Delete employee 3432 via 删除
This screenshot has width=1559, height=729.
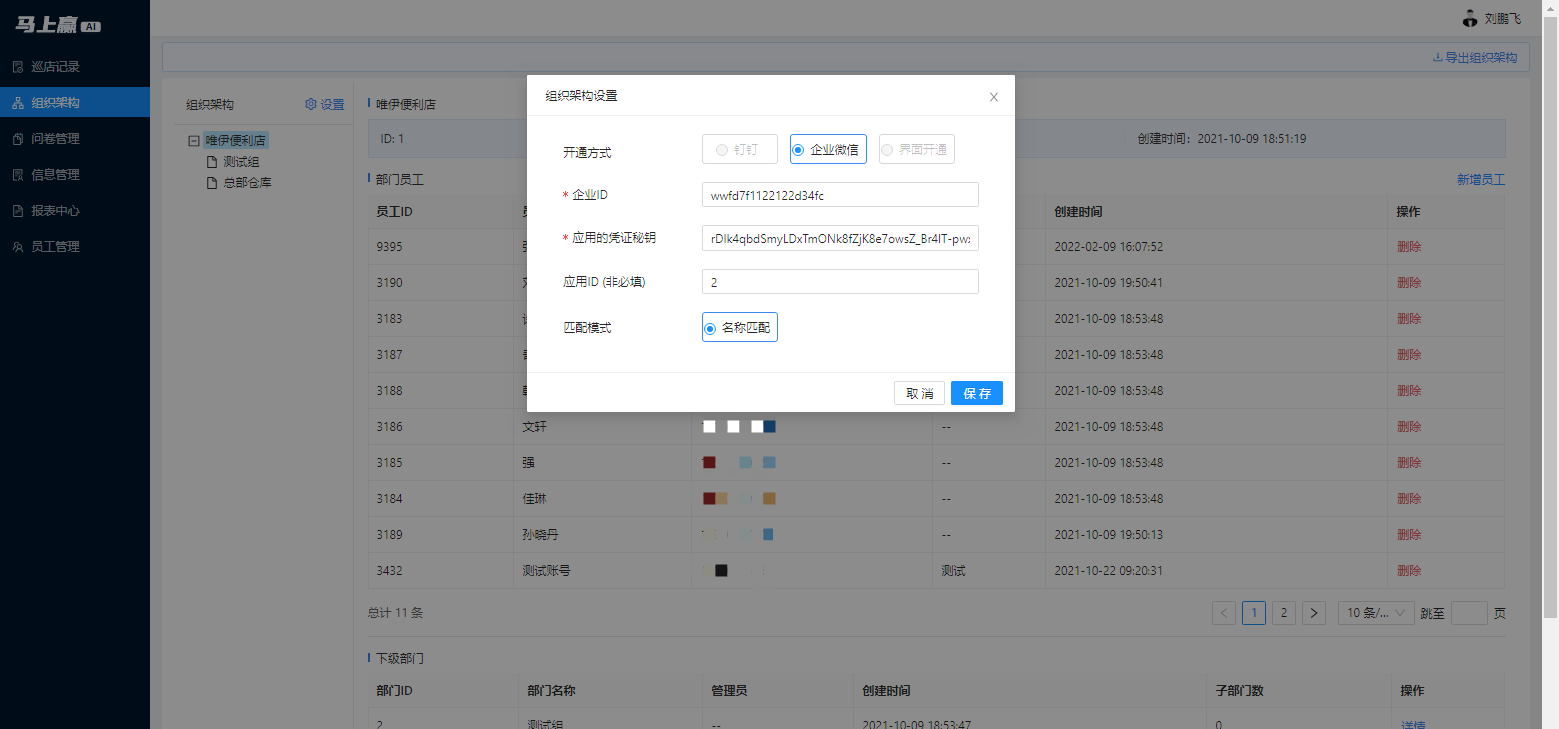tap(1409, 571)
